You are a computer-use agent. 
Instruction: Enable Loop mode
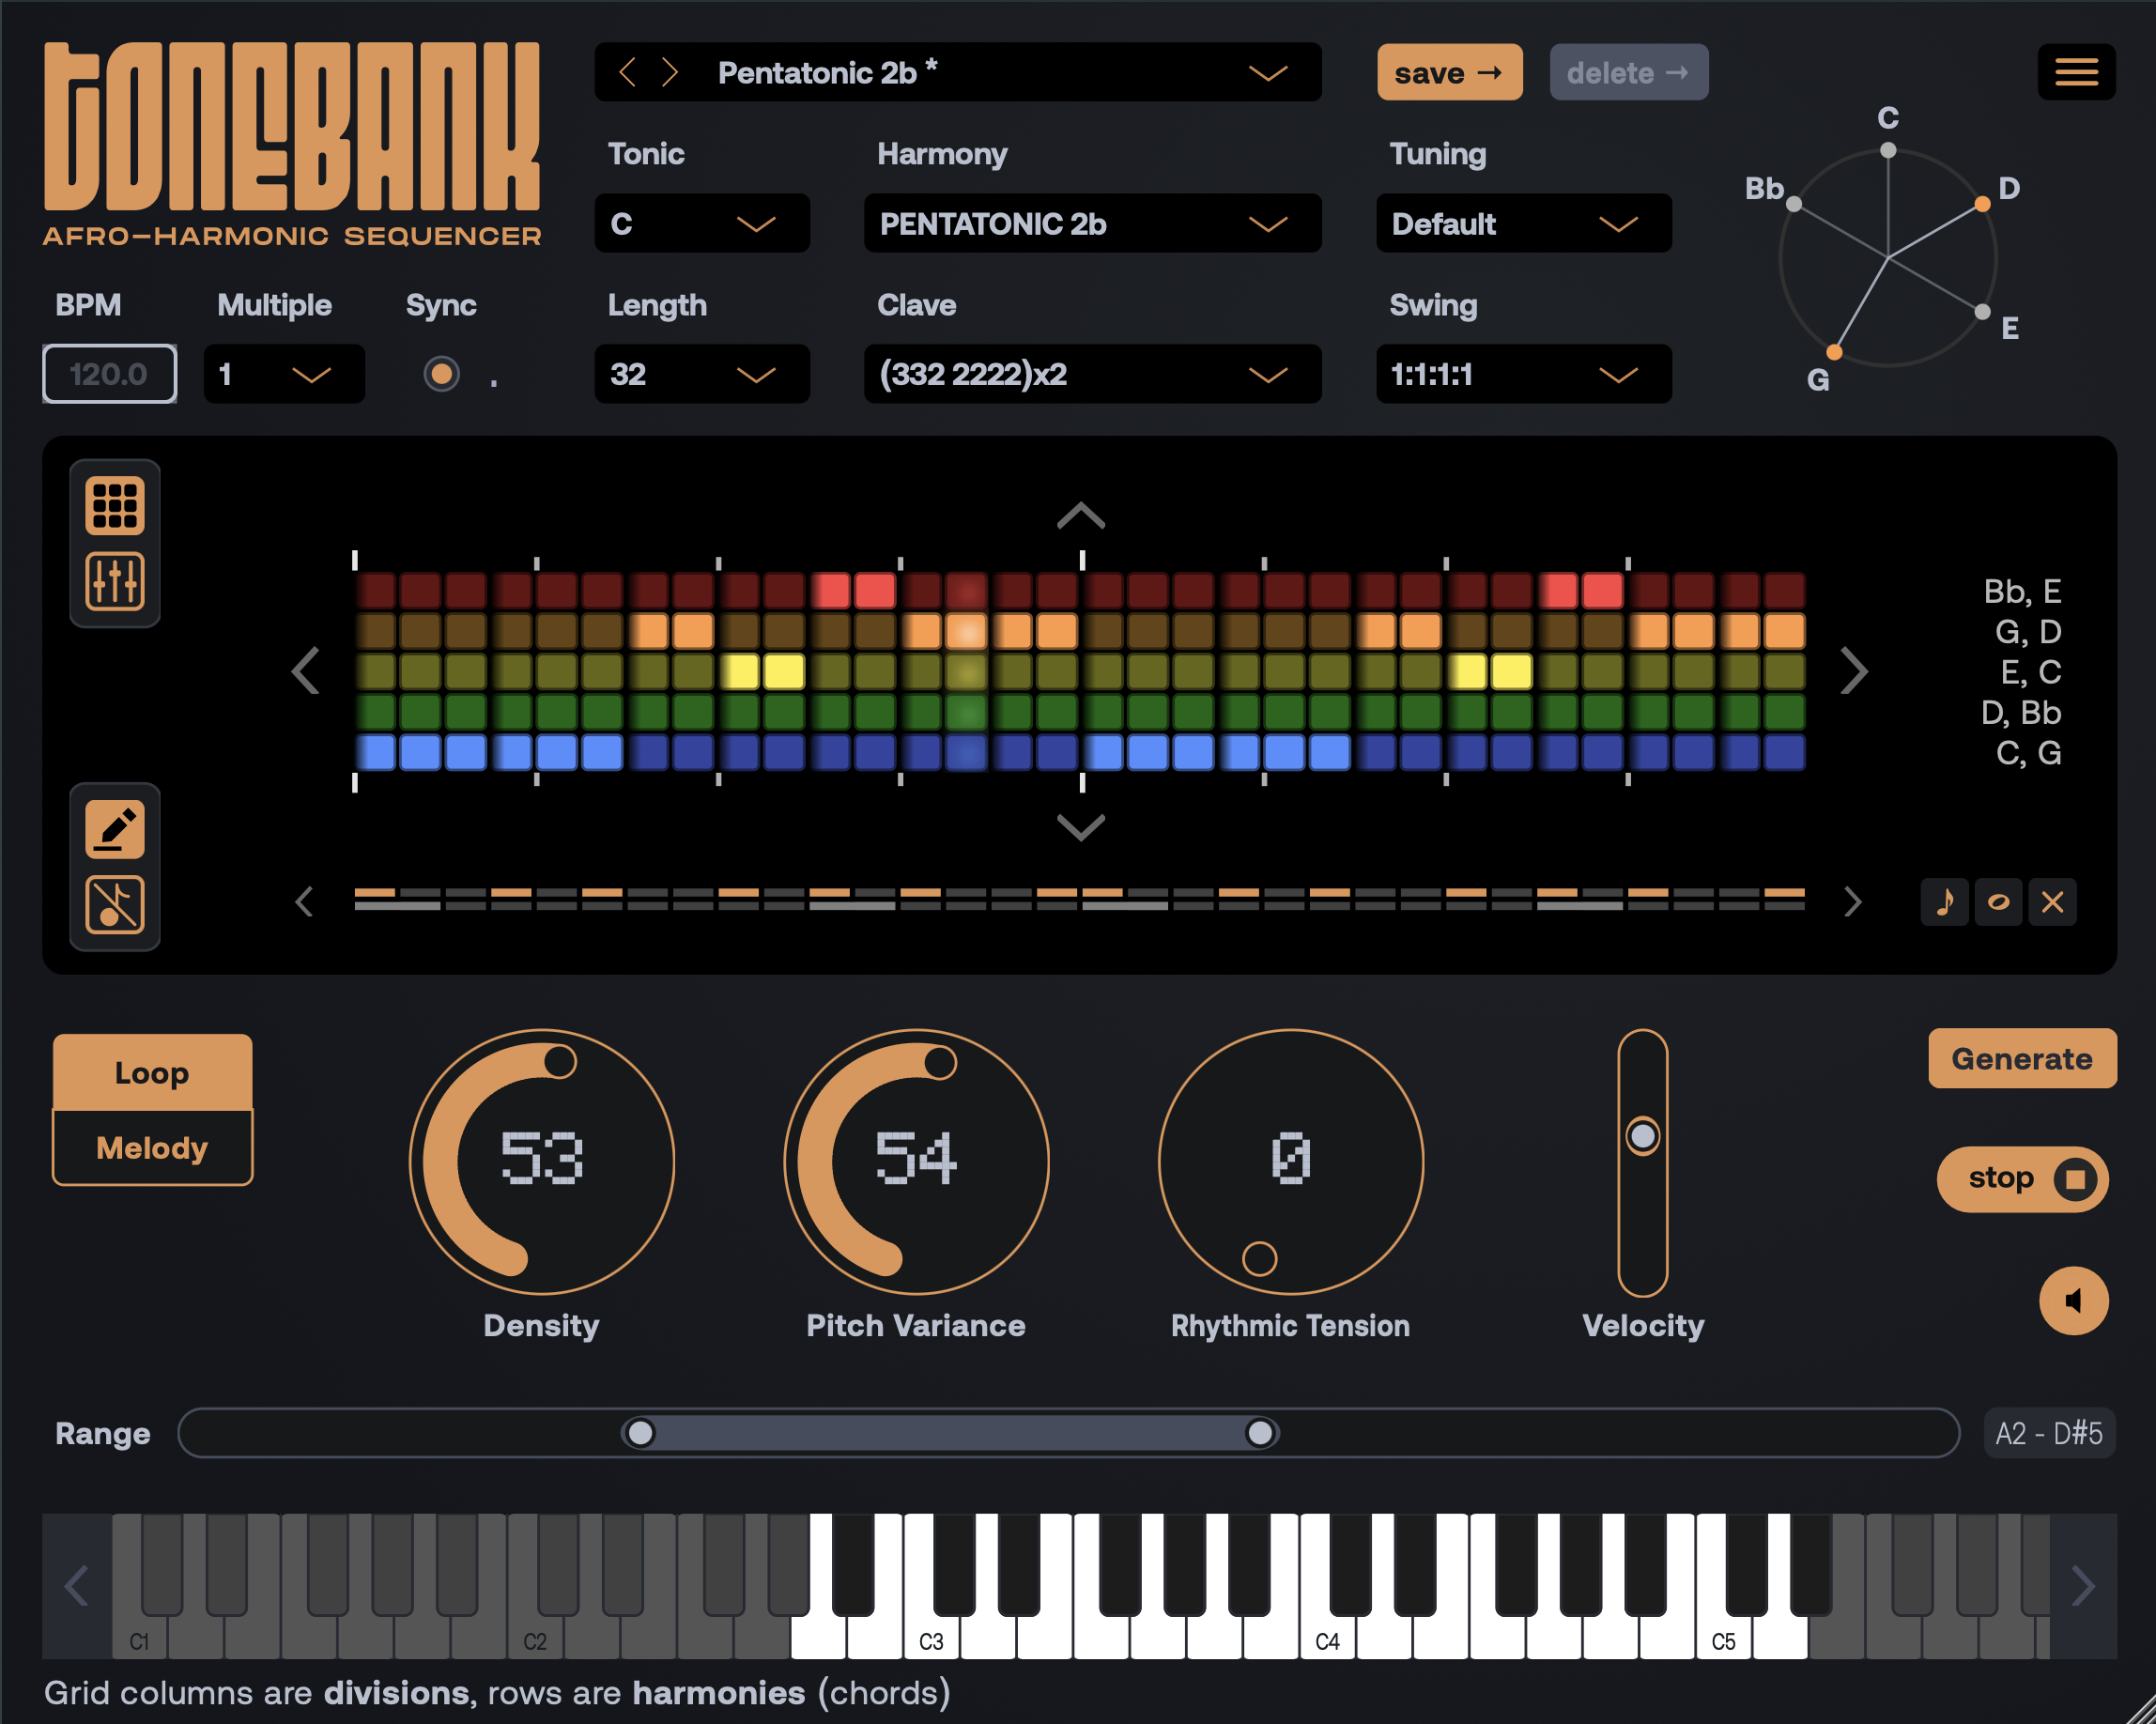pyautogui.click(x=152, y=1072)
